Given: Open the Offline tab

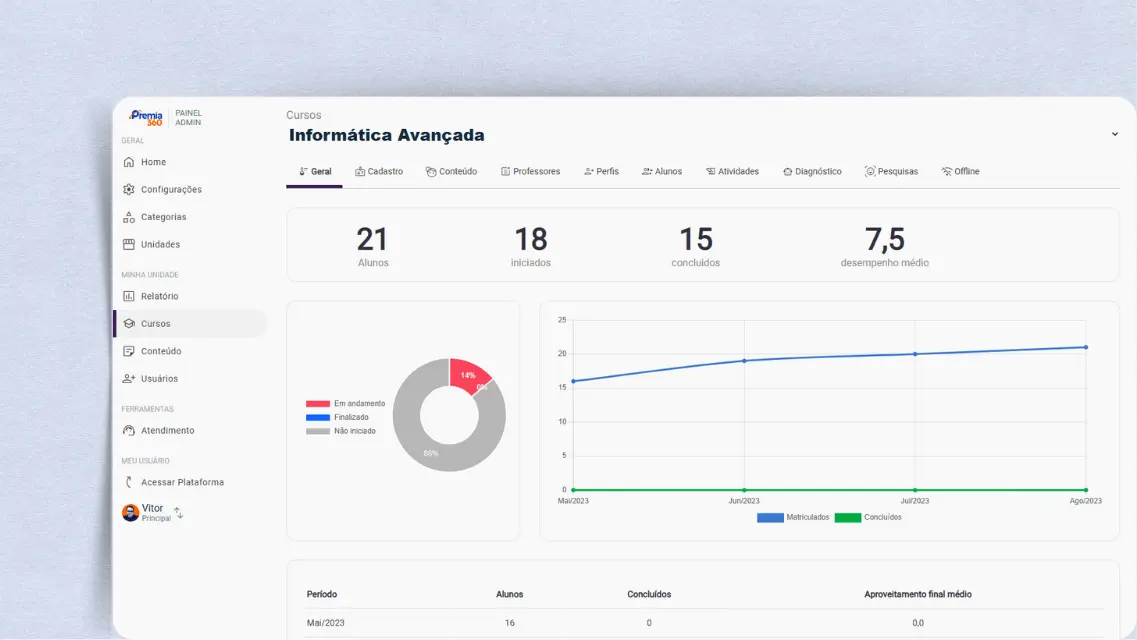Looking at the screenshot, I should 961,172.
